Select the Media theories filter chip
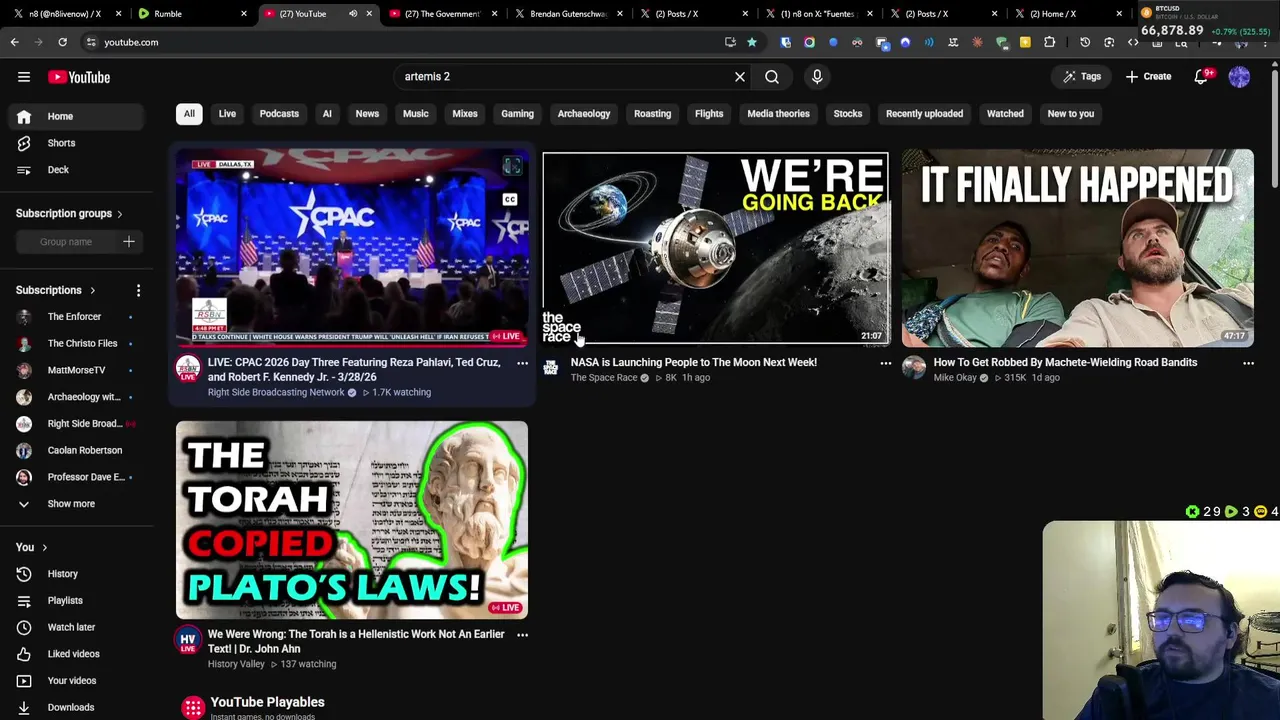The image size is (1280, 720). [778, 114]
